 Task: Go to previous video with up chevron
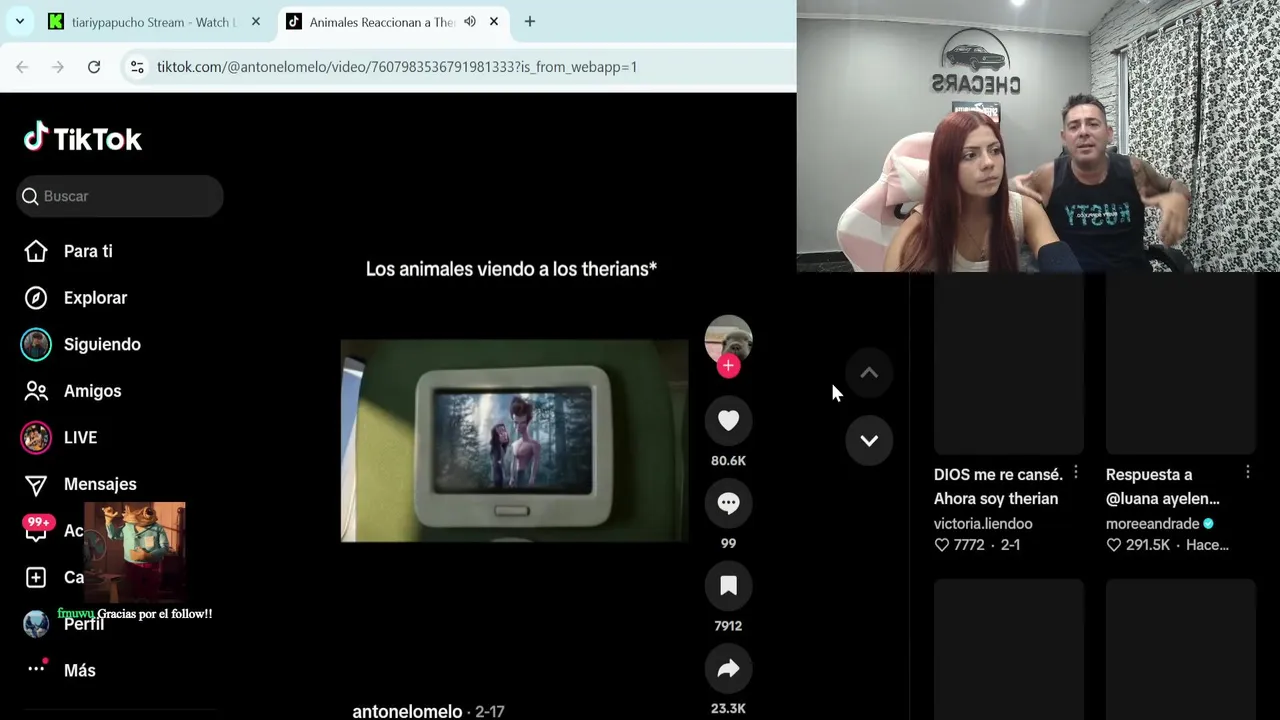click(x=869, y=373)
